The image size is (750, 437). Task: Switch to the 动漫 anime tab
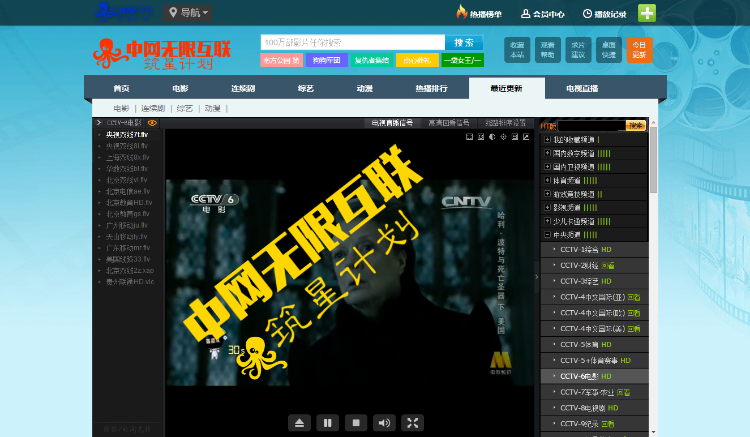coord(364,88)
